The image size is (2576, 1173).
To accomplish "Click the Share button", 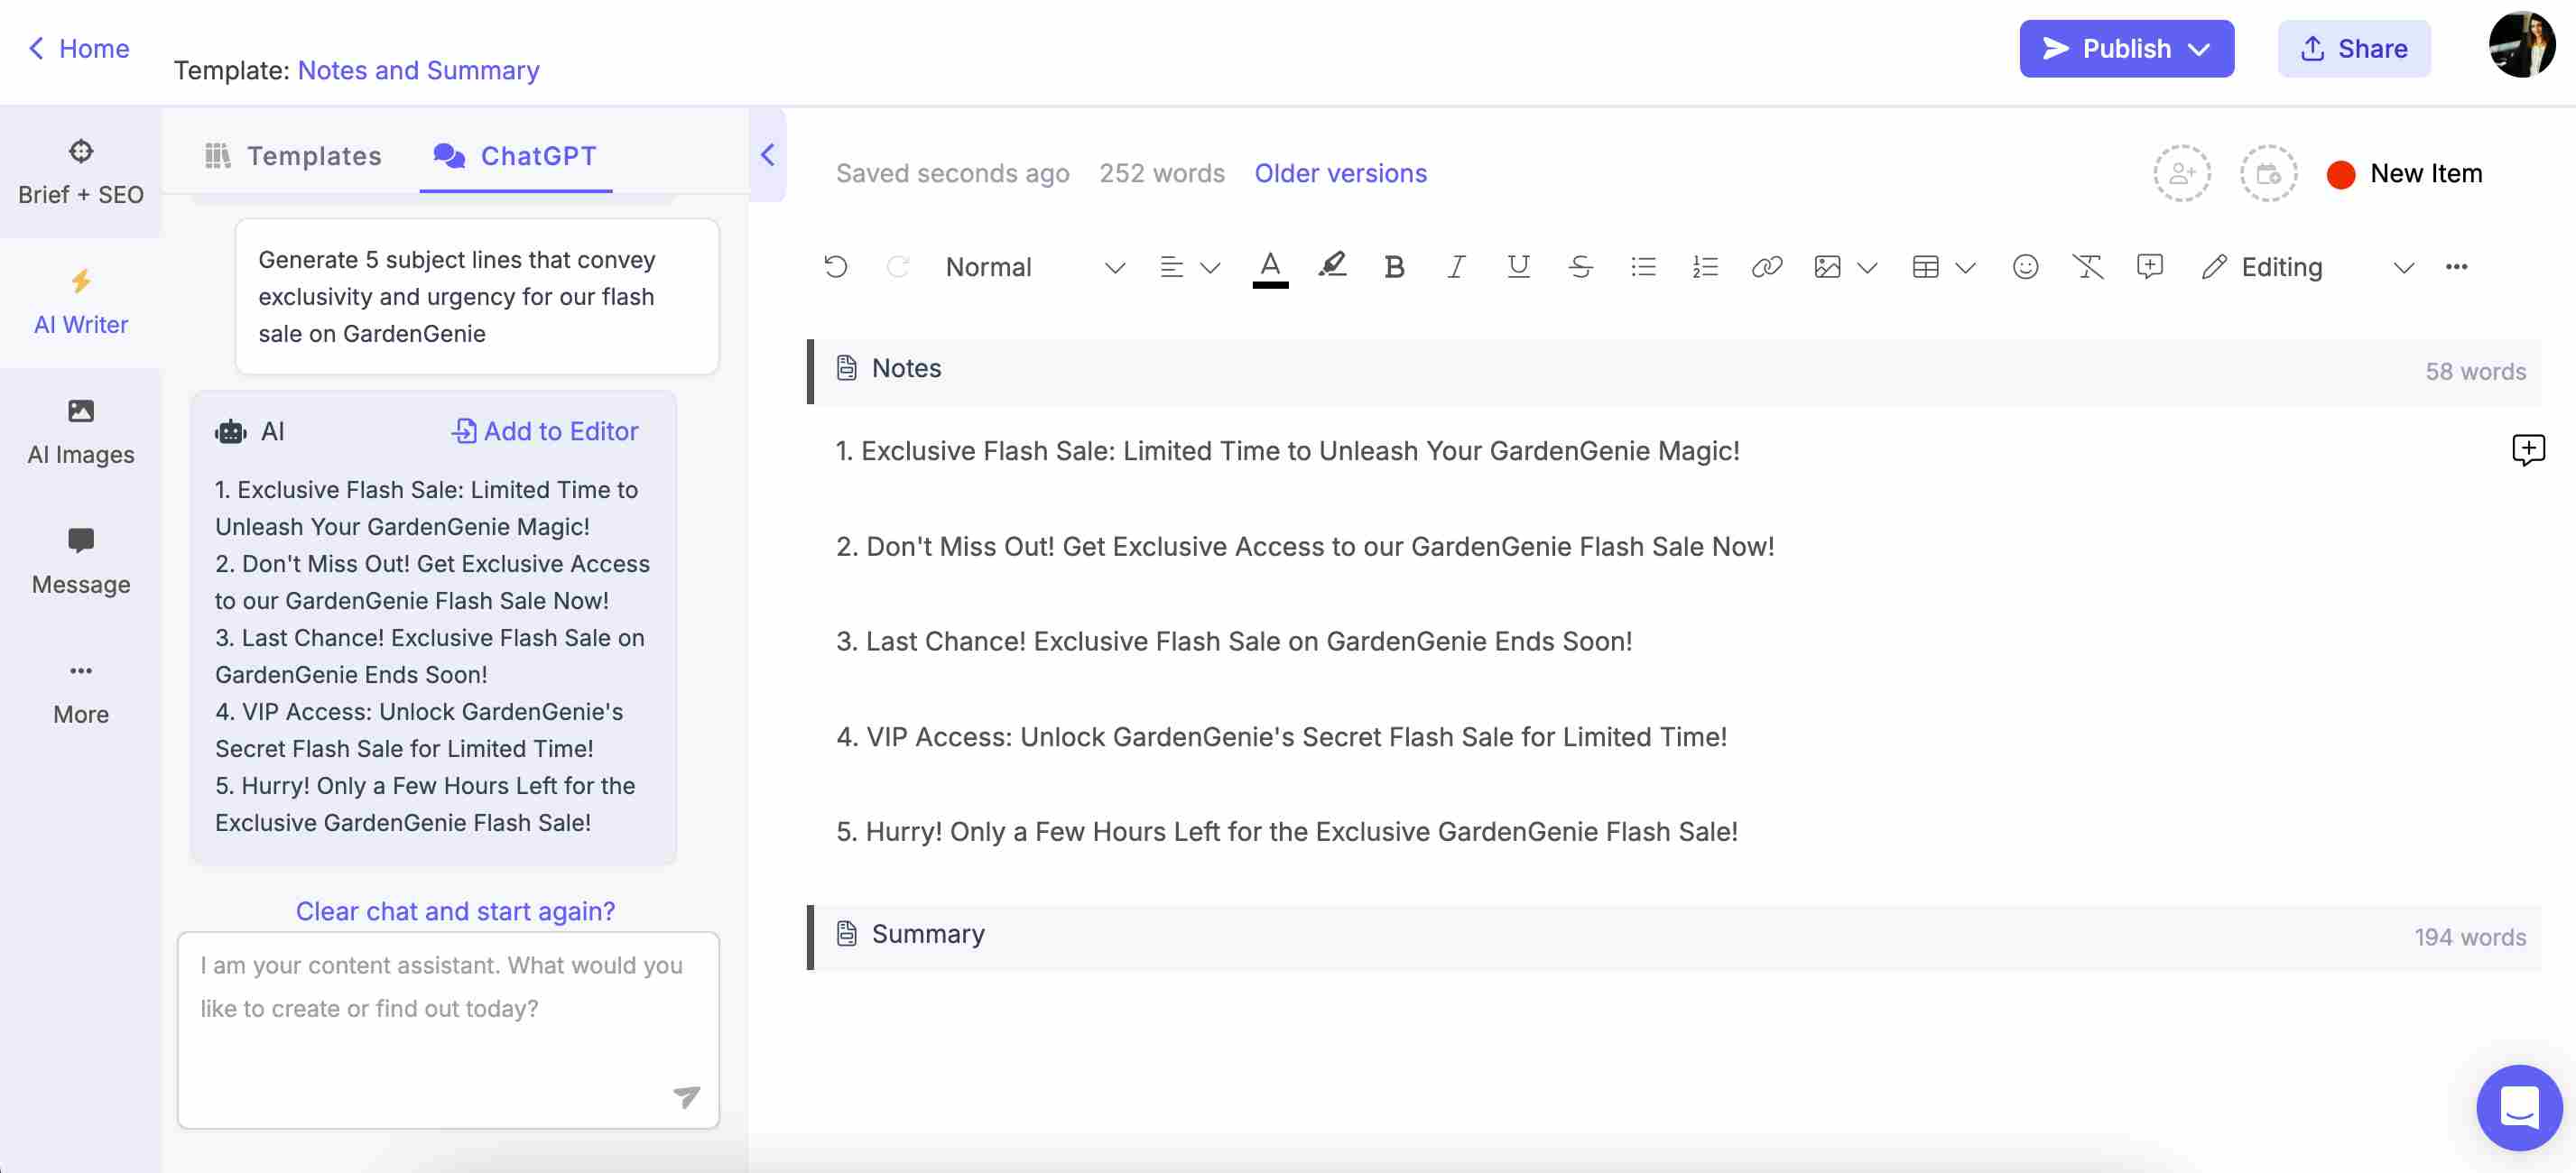I will [x=2353, y=48].
